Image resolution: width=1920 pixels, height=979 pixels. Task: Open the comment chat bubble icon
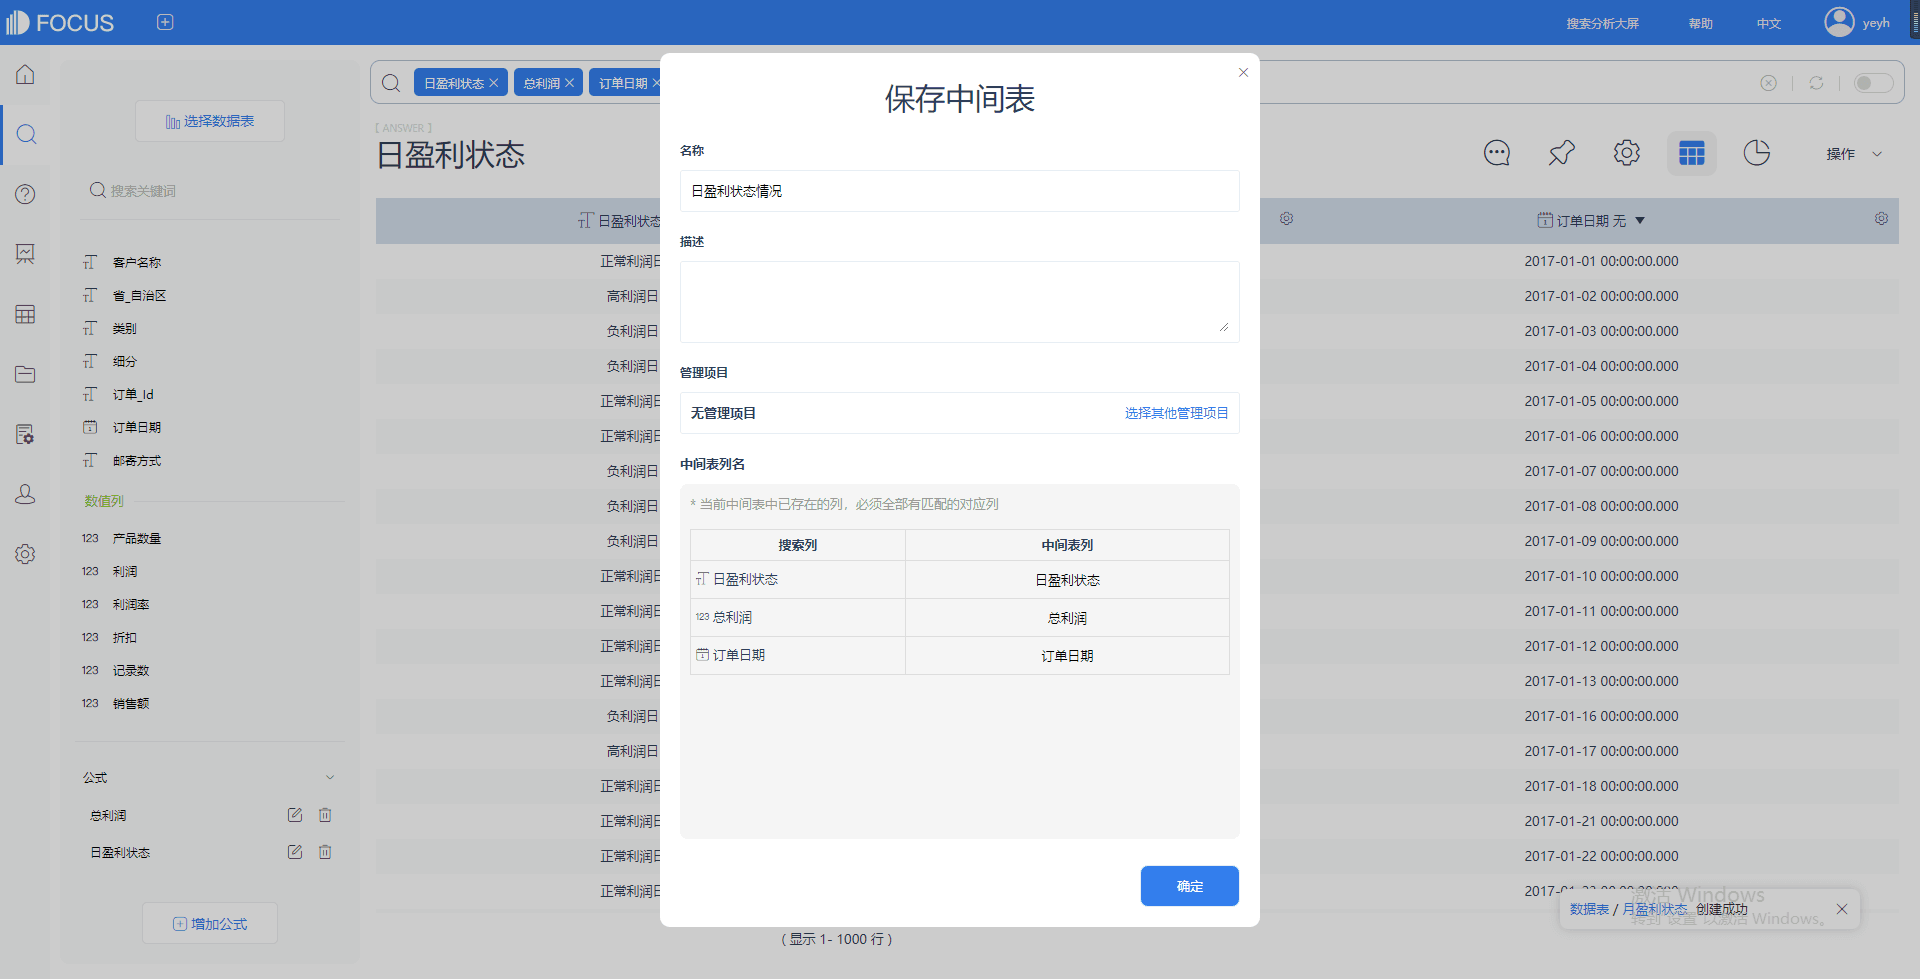(1497, 153)
